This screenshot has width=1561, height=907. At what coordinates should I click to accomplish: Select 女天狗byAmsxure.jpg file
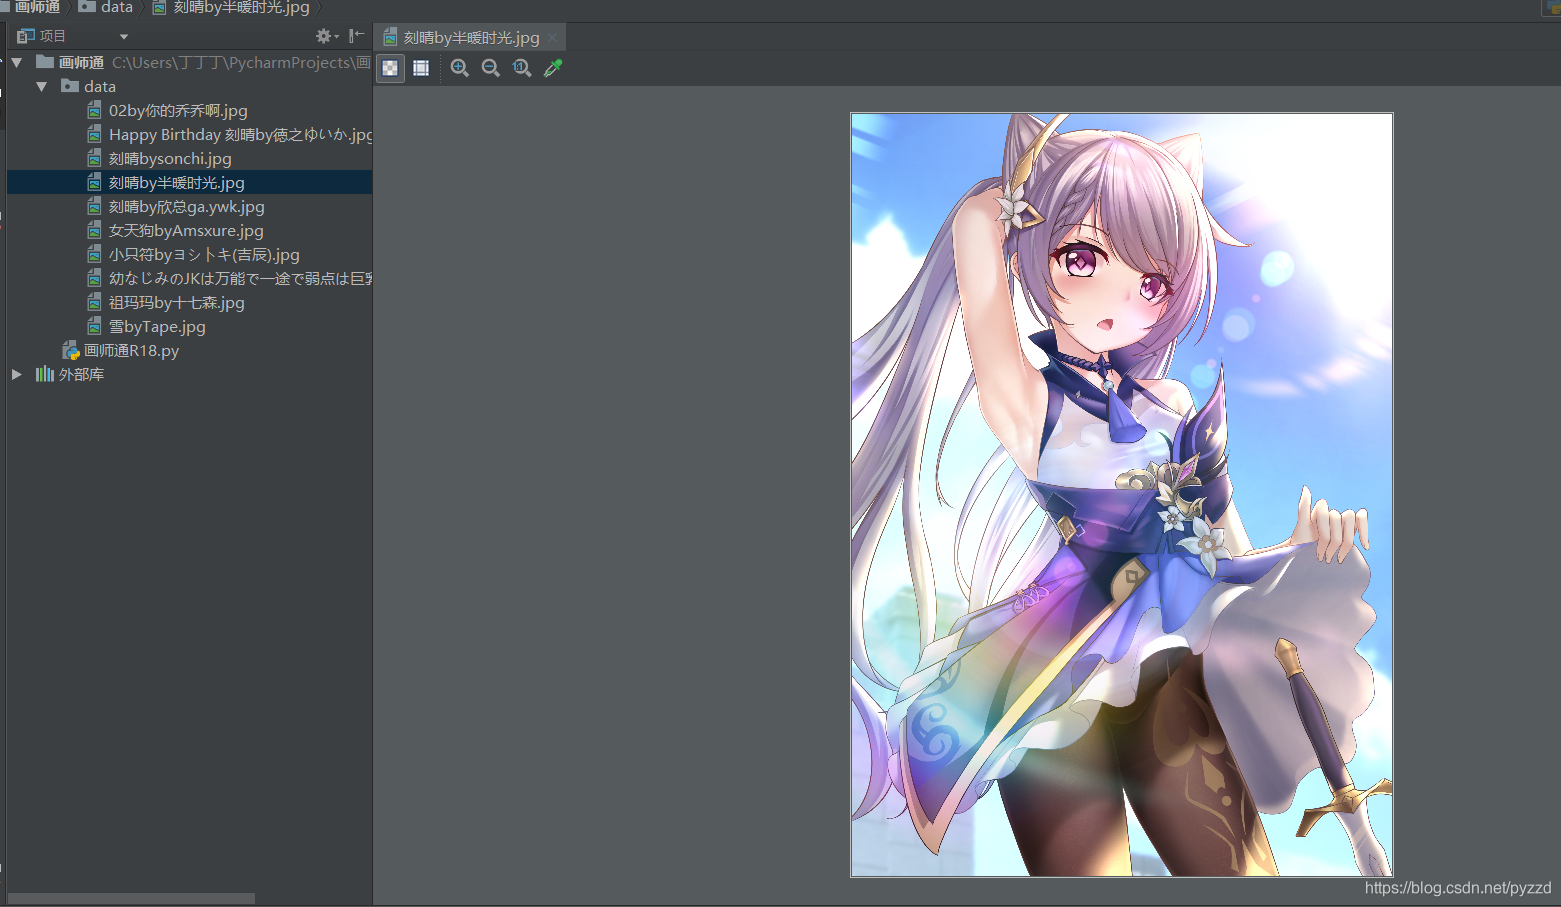pos(186,230)
